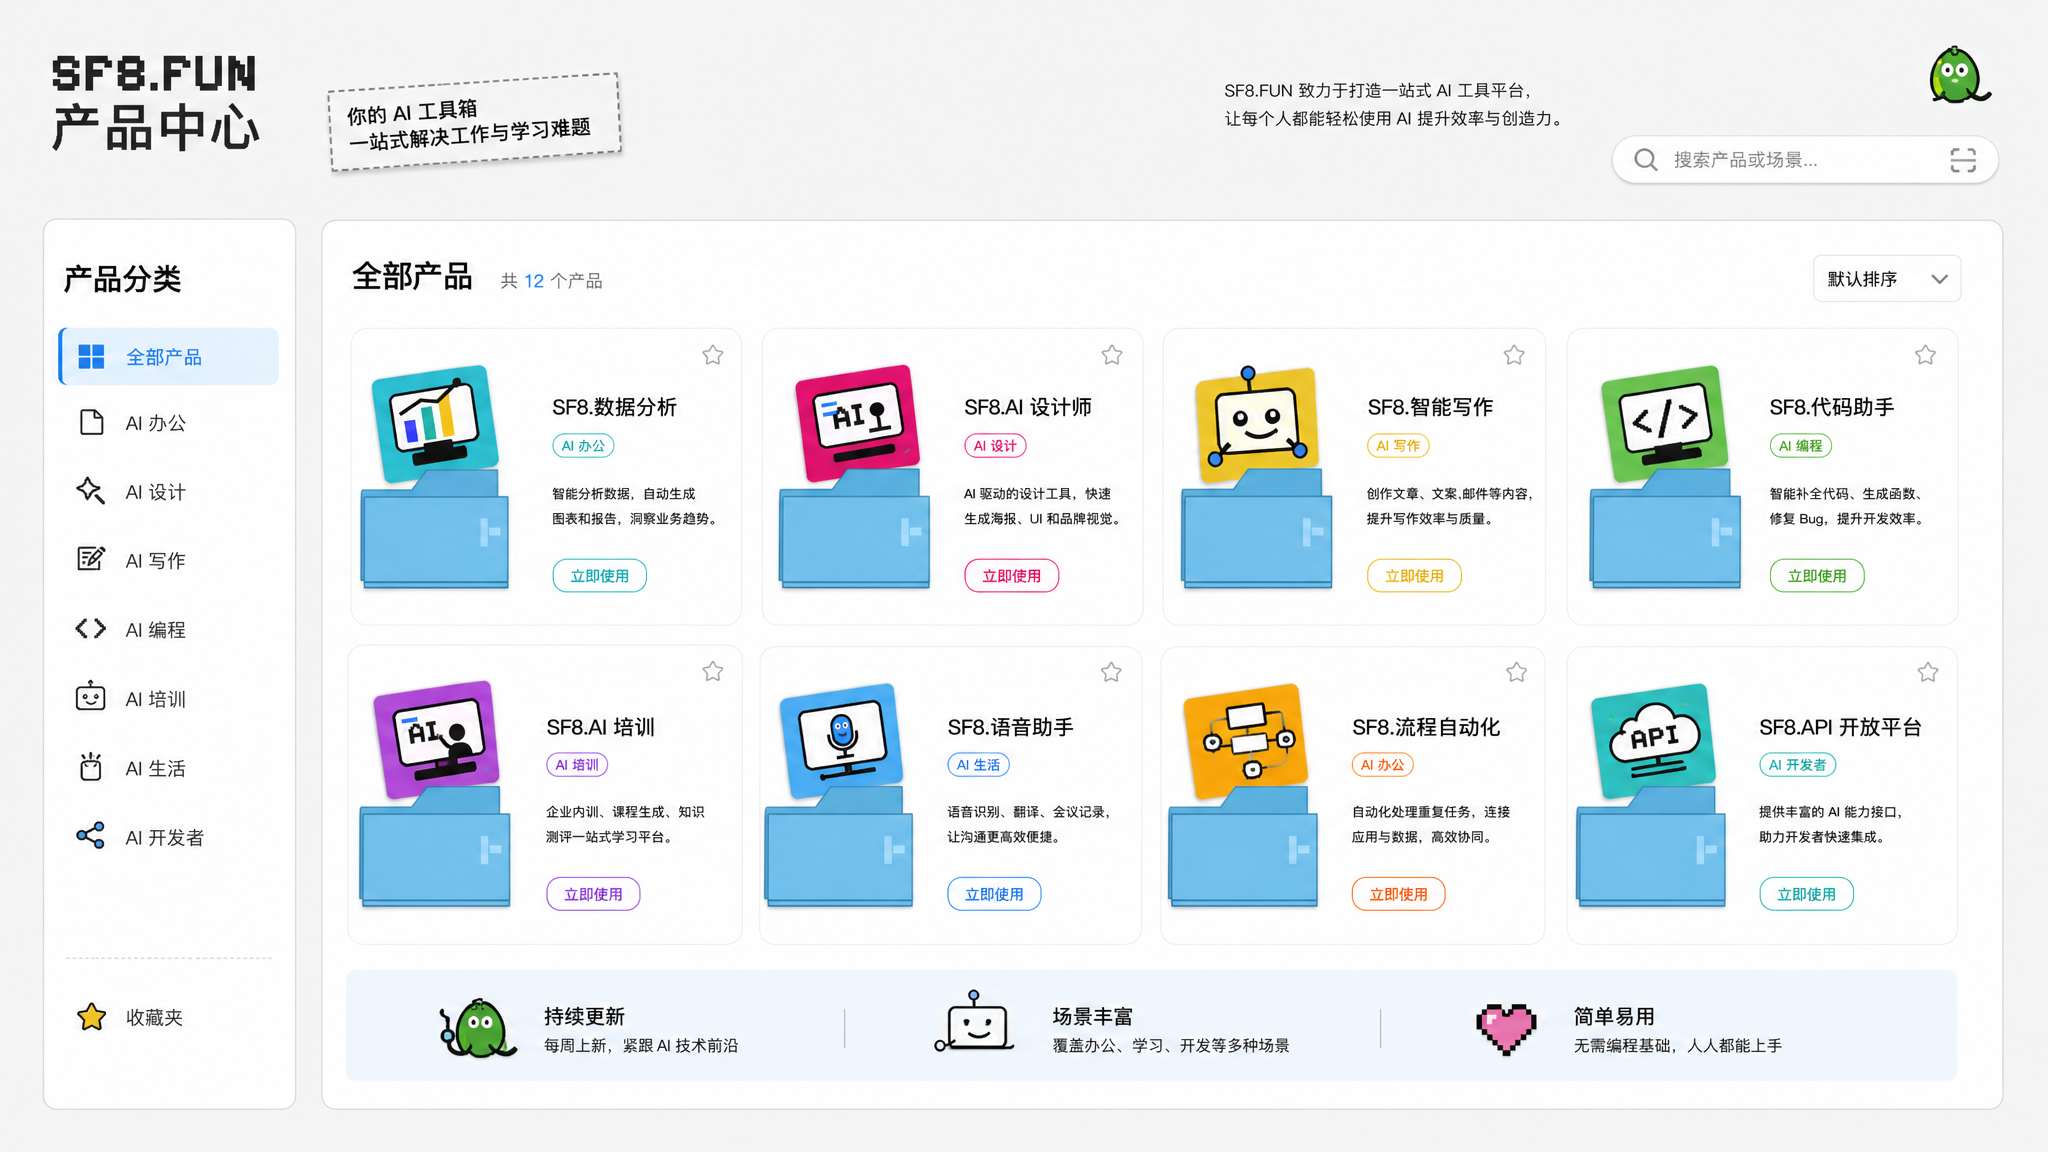Click the SF8.数据分析 chart monitor icon
2048x1152 pixels.
(435, 424)
